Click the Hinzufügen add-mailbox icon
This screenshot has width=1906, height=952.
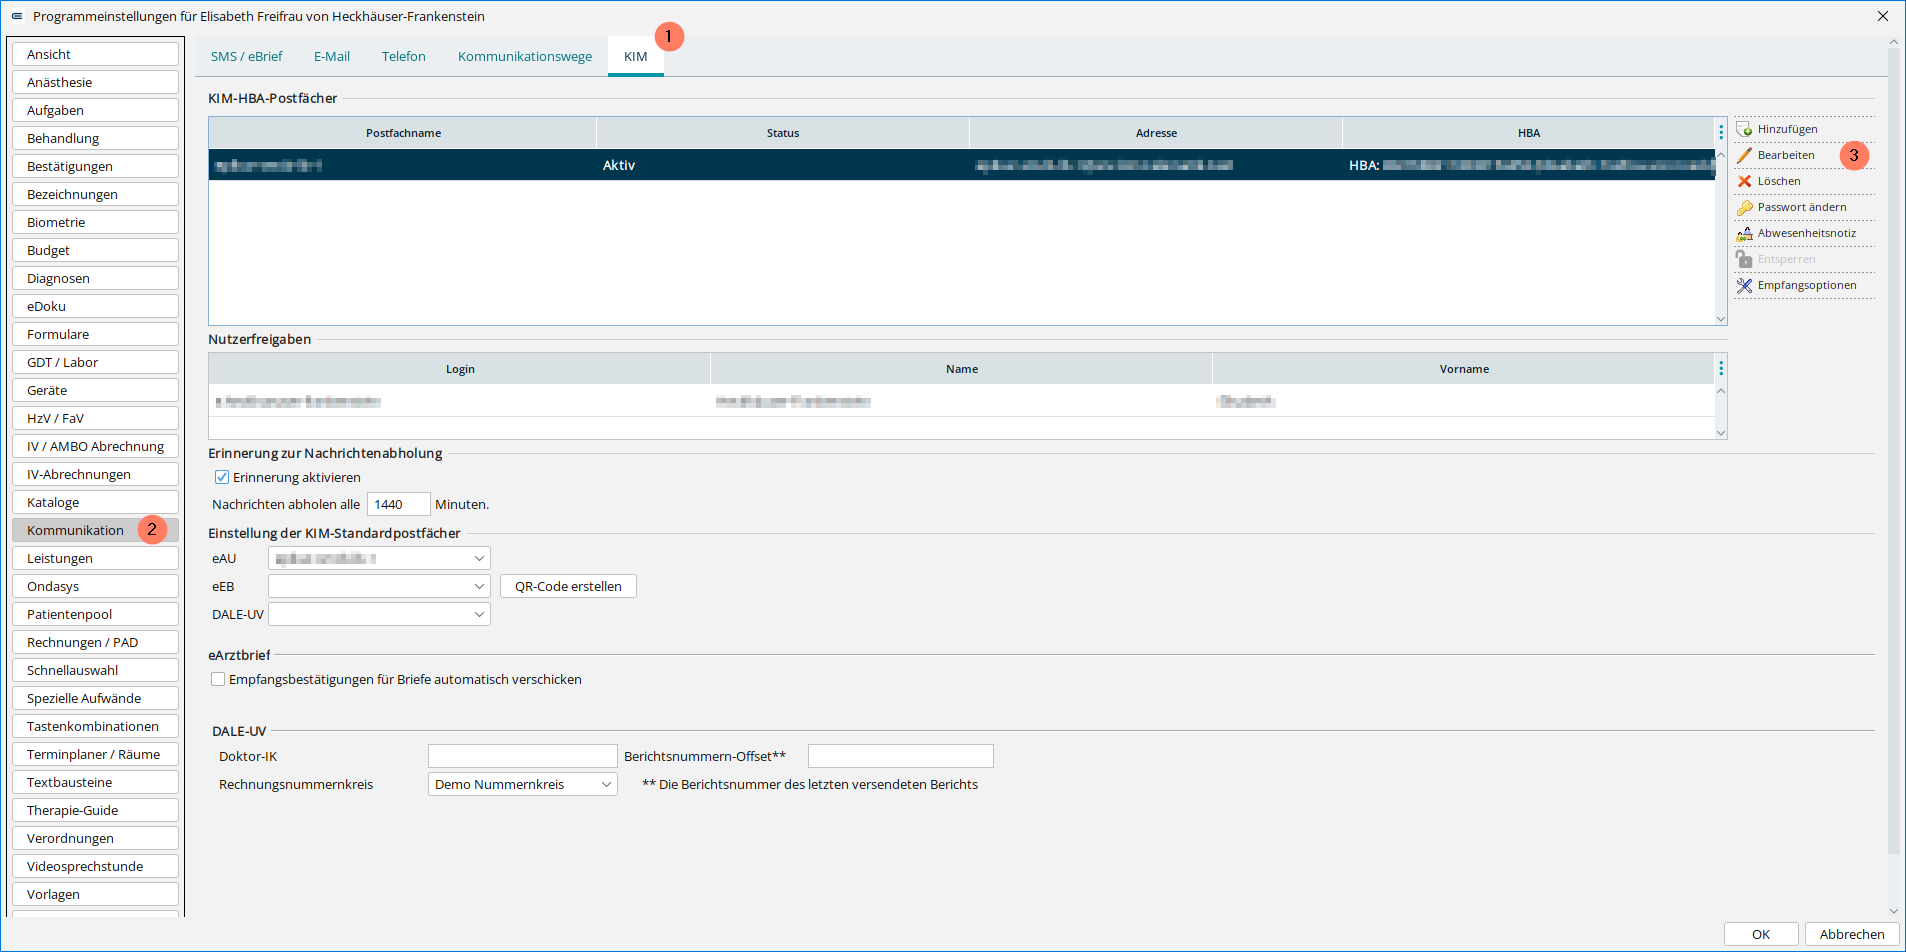(x=1745, y=129)
